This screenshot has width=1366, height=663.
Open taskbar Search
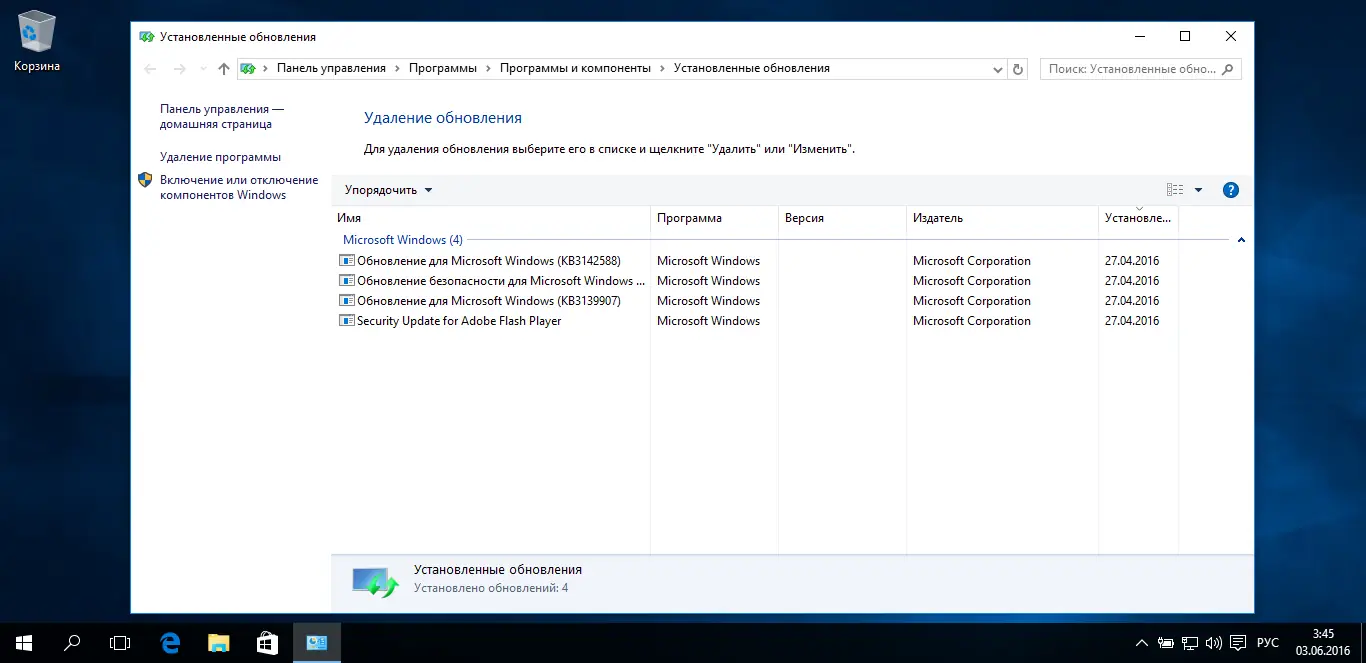click(x=72, y=643)
